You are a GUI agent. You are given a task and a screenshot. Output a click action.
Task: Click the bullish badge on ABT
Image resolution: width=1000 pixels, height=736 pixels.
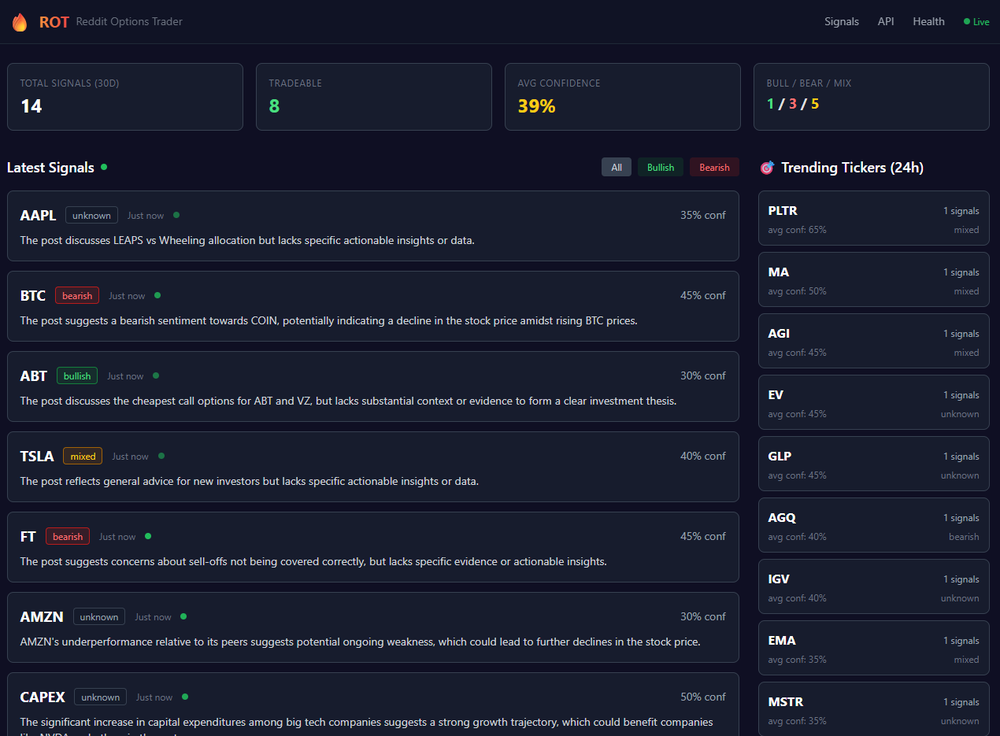point(77,376)
